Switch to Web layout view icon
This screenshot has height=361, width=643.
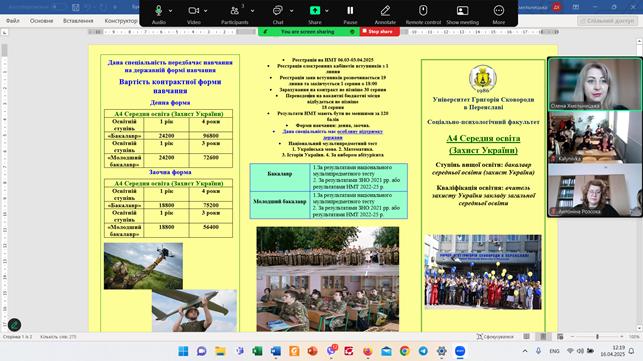(x=560, y=337)
